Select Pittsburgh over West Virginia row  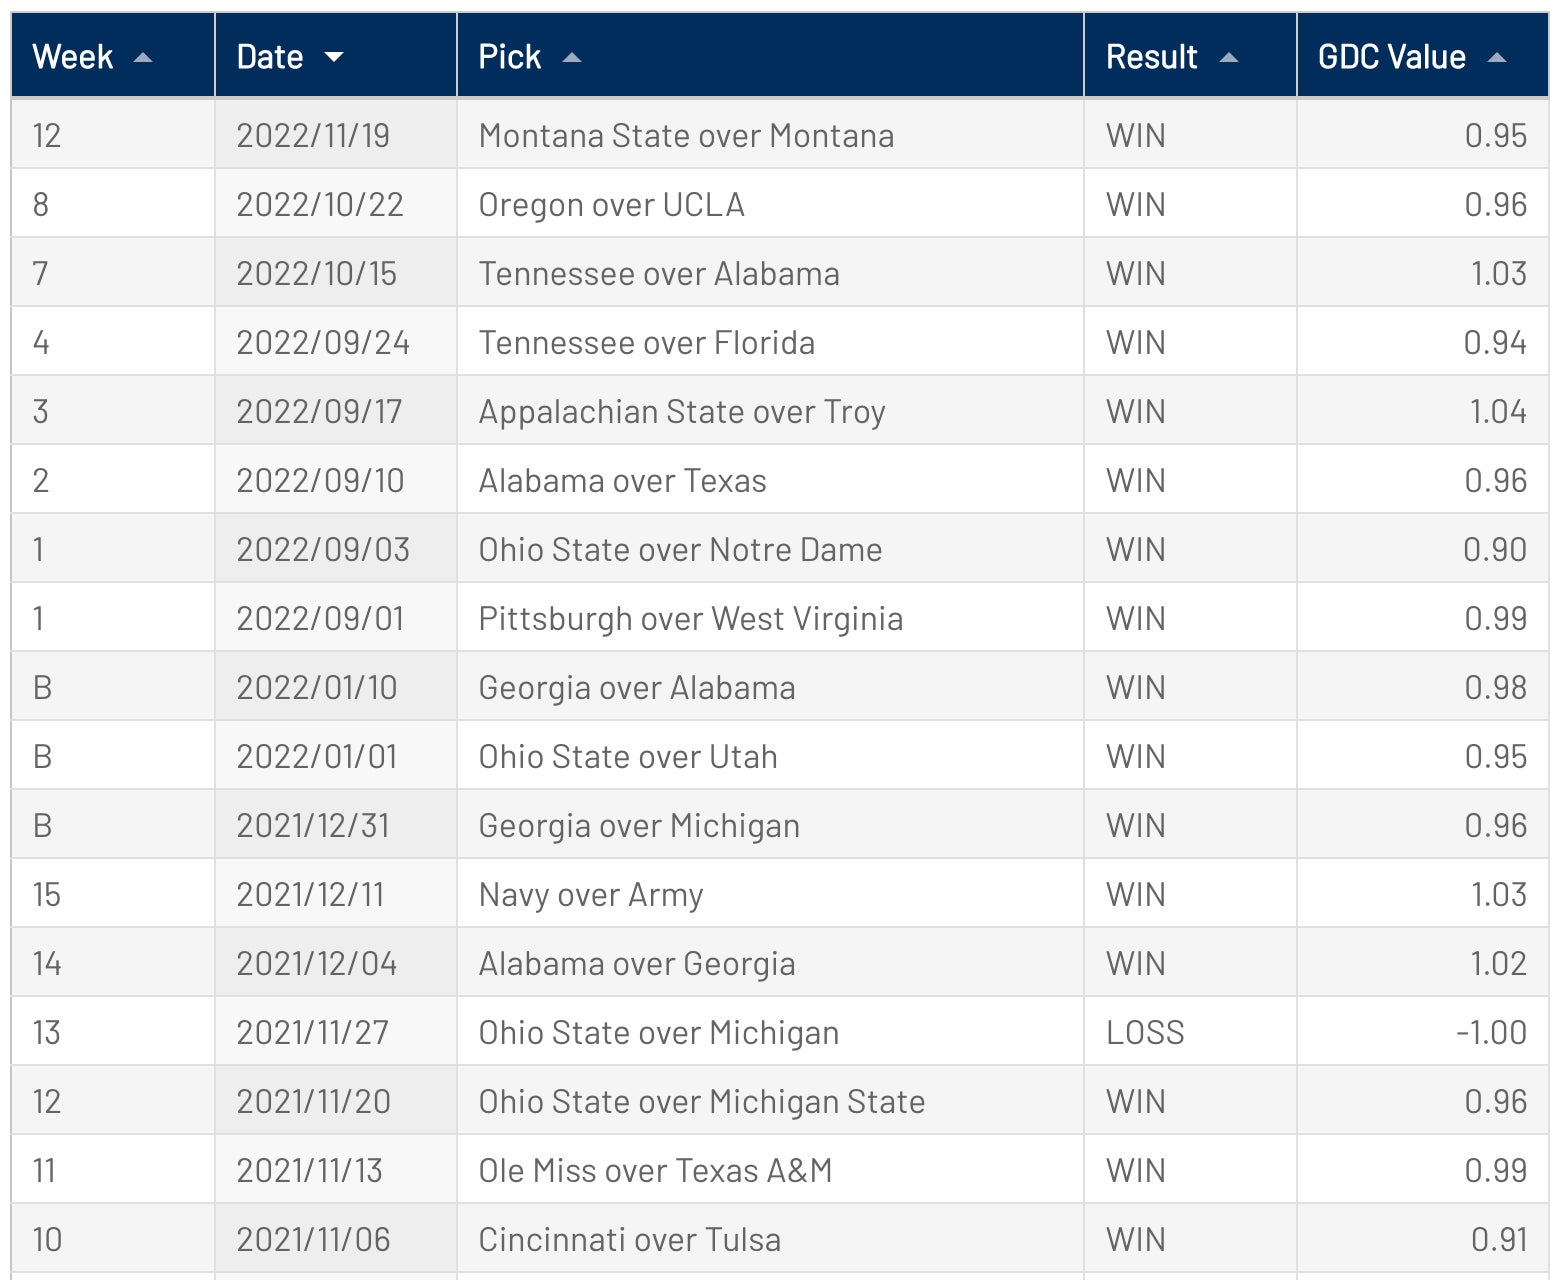pos(690,618)
